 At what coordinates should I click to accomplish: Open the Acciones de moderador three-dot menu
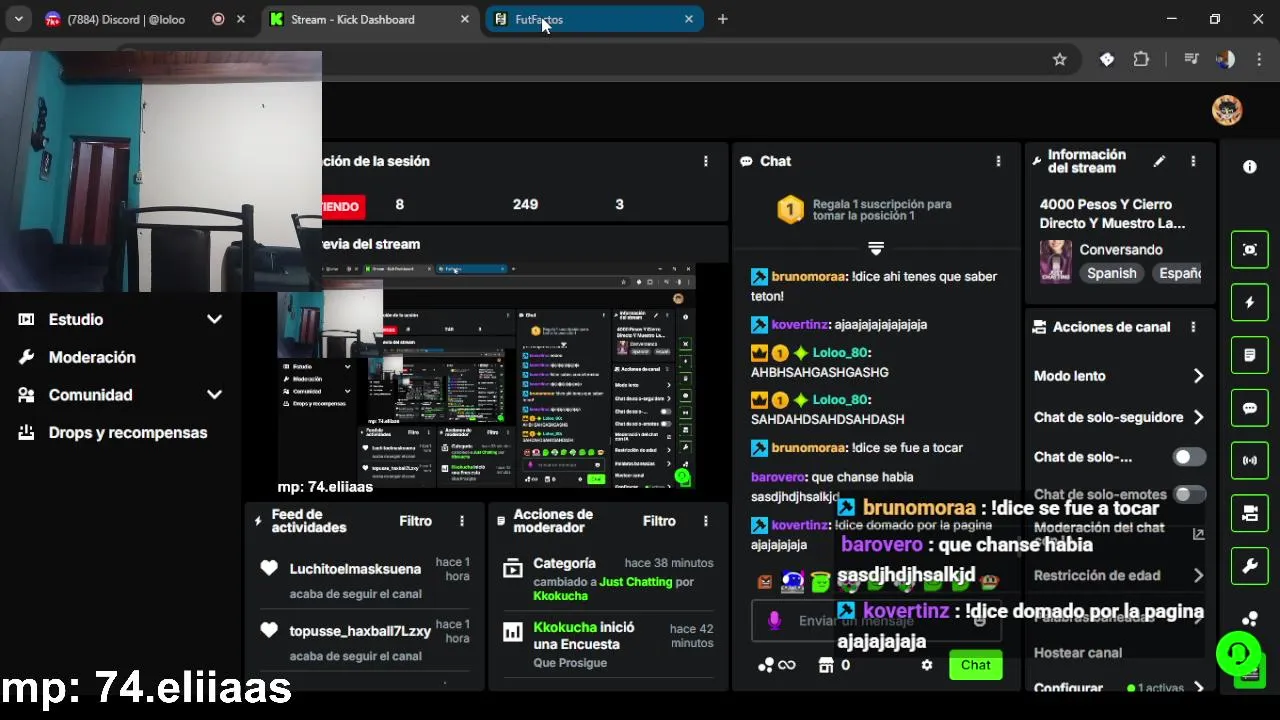point(705,521)
